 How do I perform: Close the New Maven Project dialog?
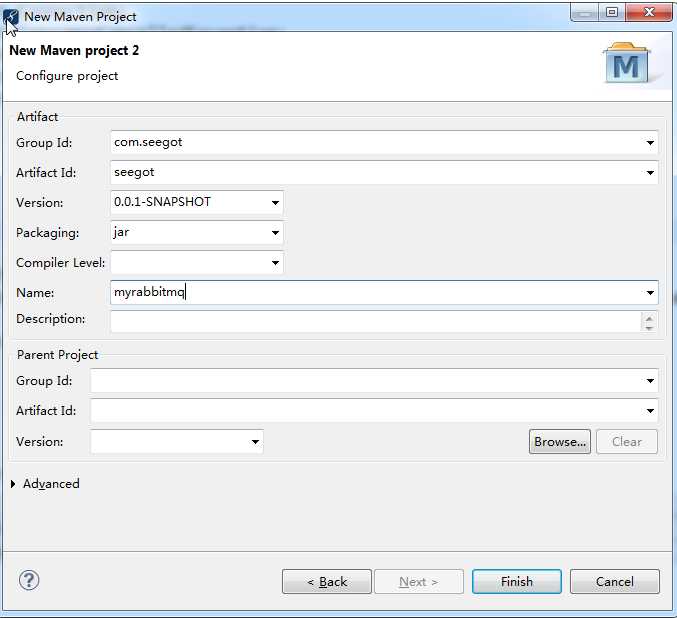coord(649,12)
